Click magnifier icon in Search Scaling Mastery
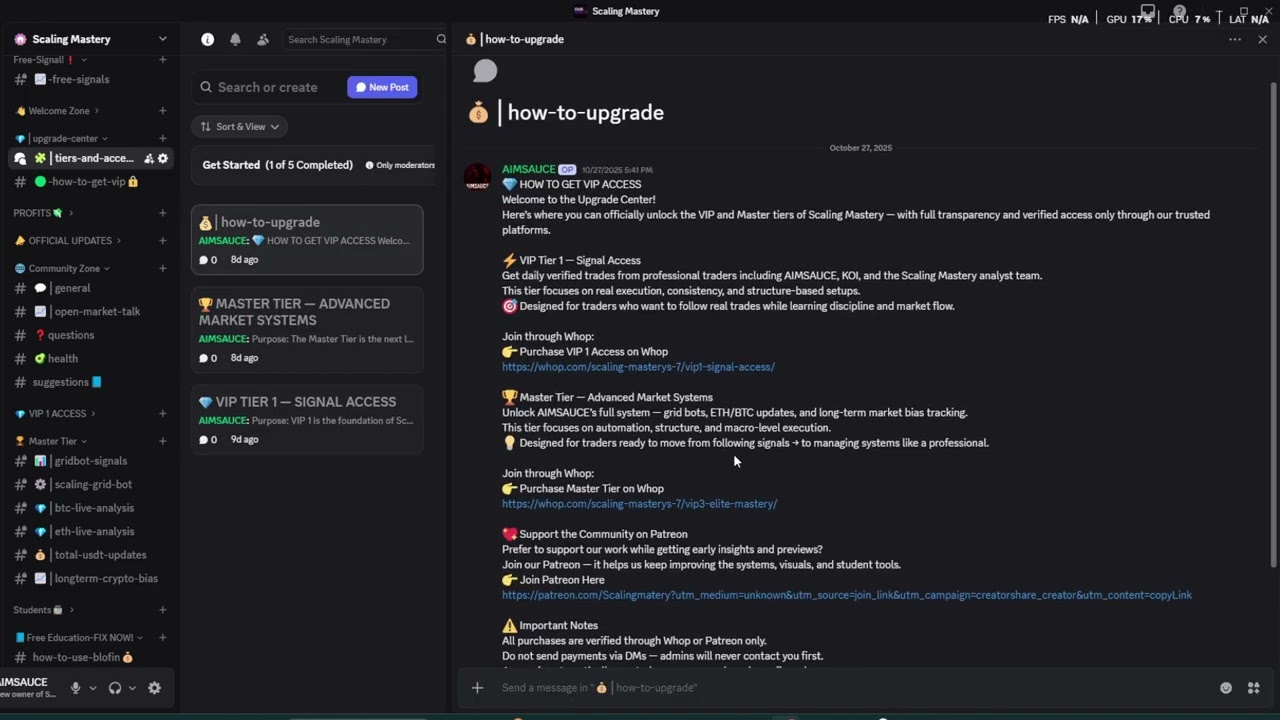The height and width of the screenshot is (720, 1280). point(441,39)
